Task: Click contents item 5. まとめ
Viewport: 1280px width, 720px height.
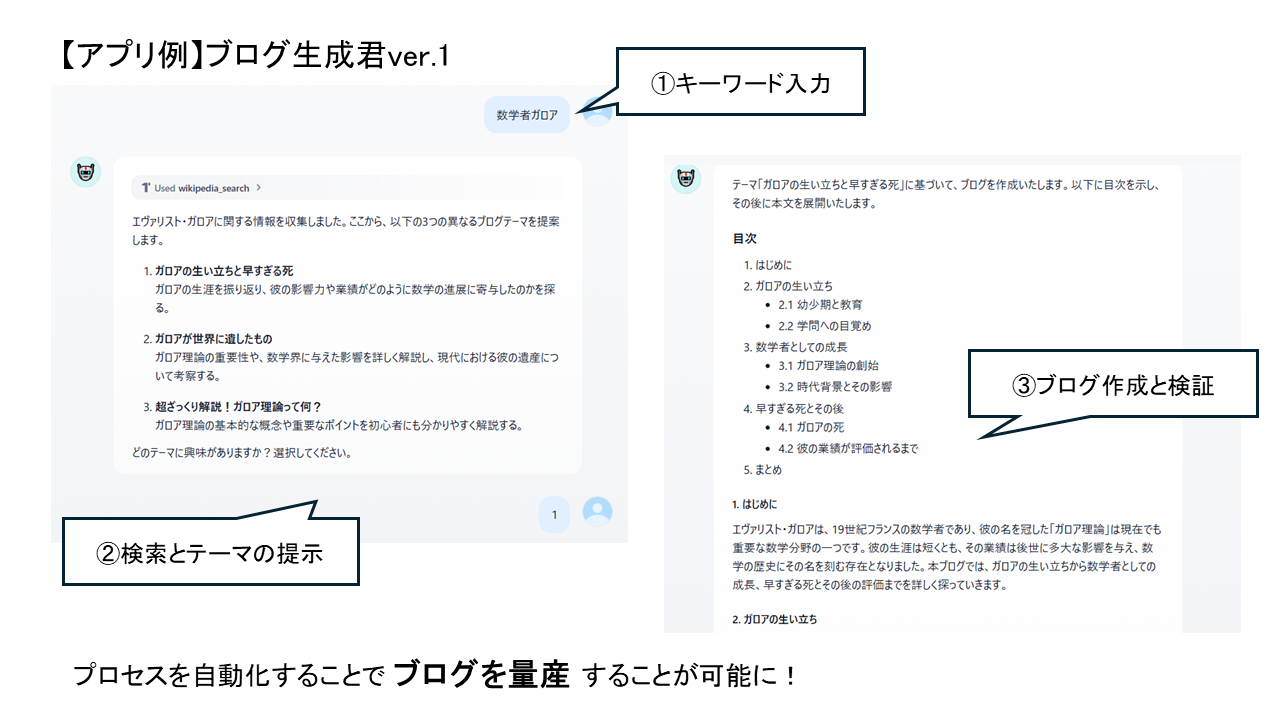Action: coord(762,469)
